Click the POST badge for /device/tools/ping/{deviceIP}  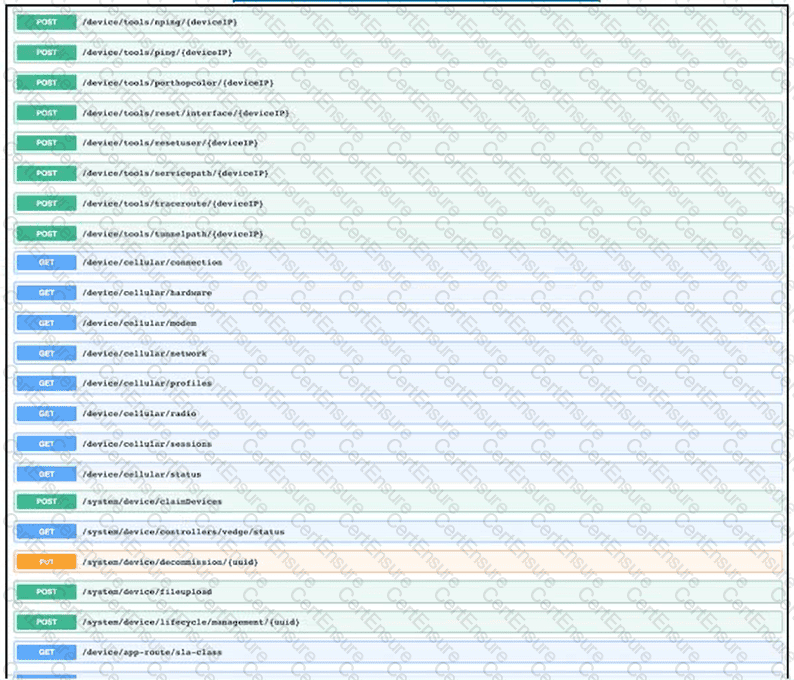coord(46,52)
